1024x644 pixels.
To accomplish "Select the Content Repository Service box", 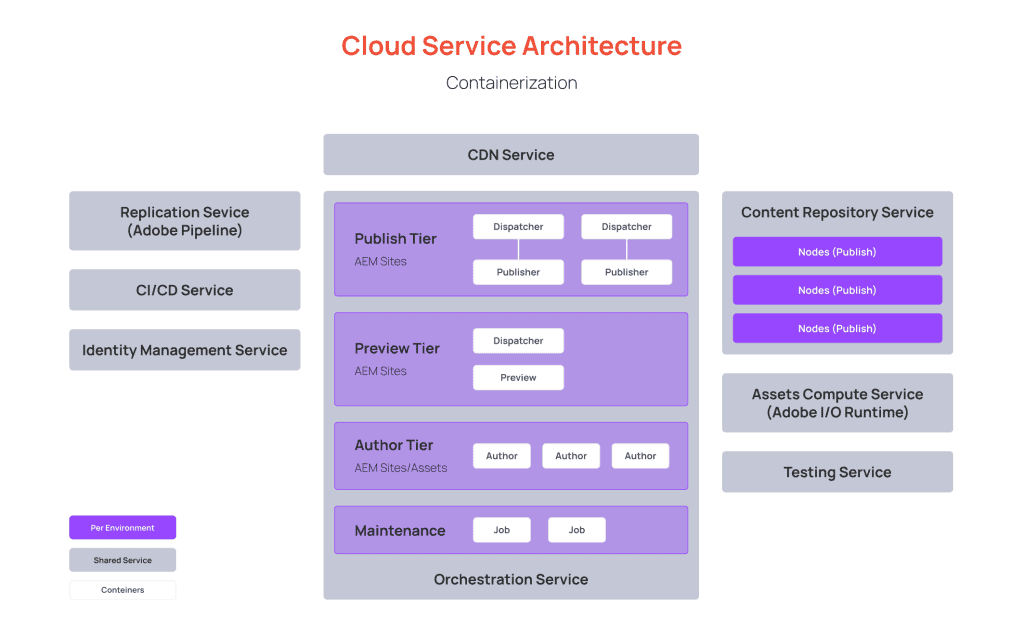I will (x=837, y=212).
